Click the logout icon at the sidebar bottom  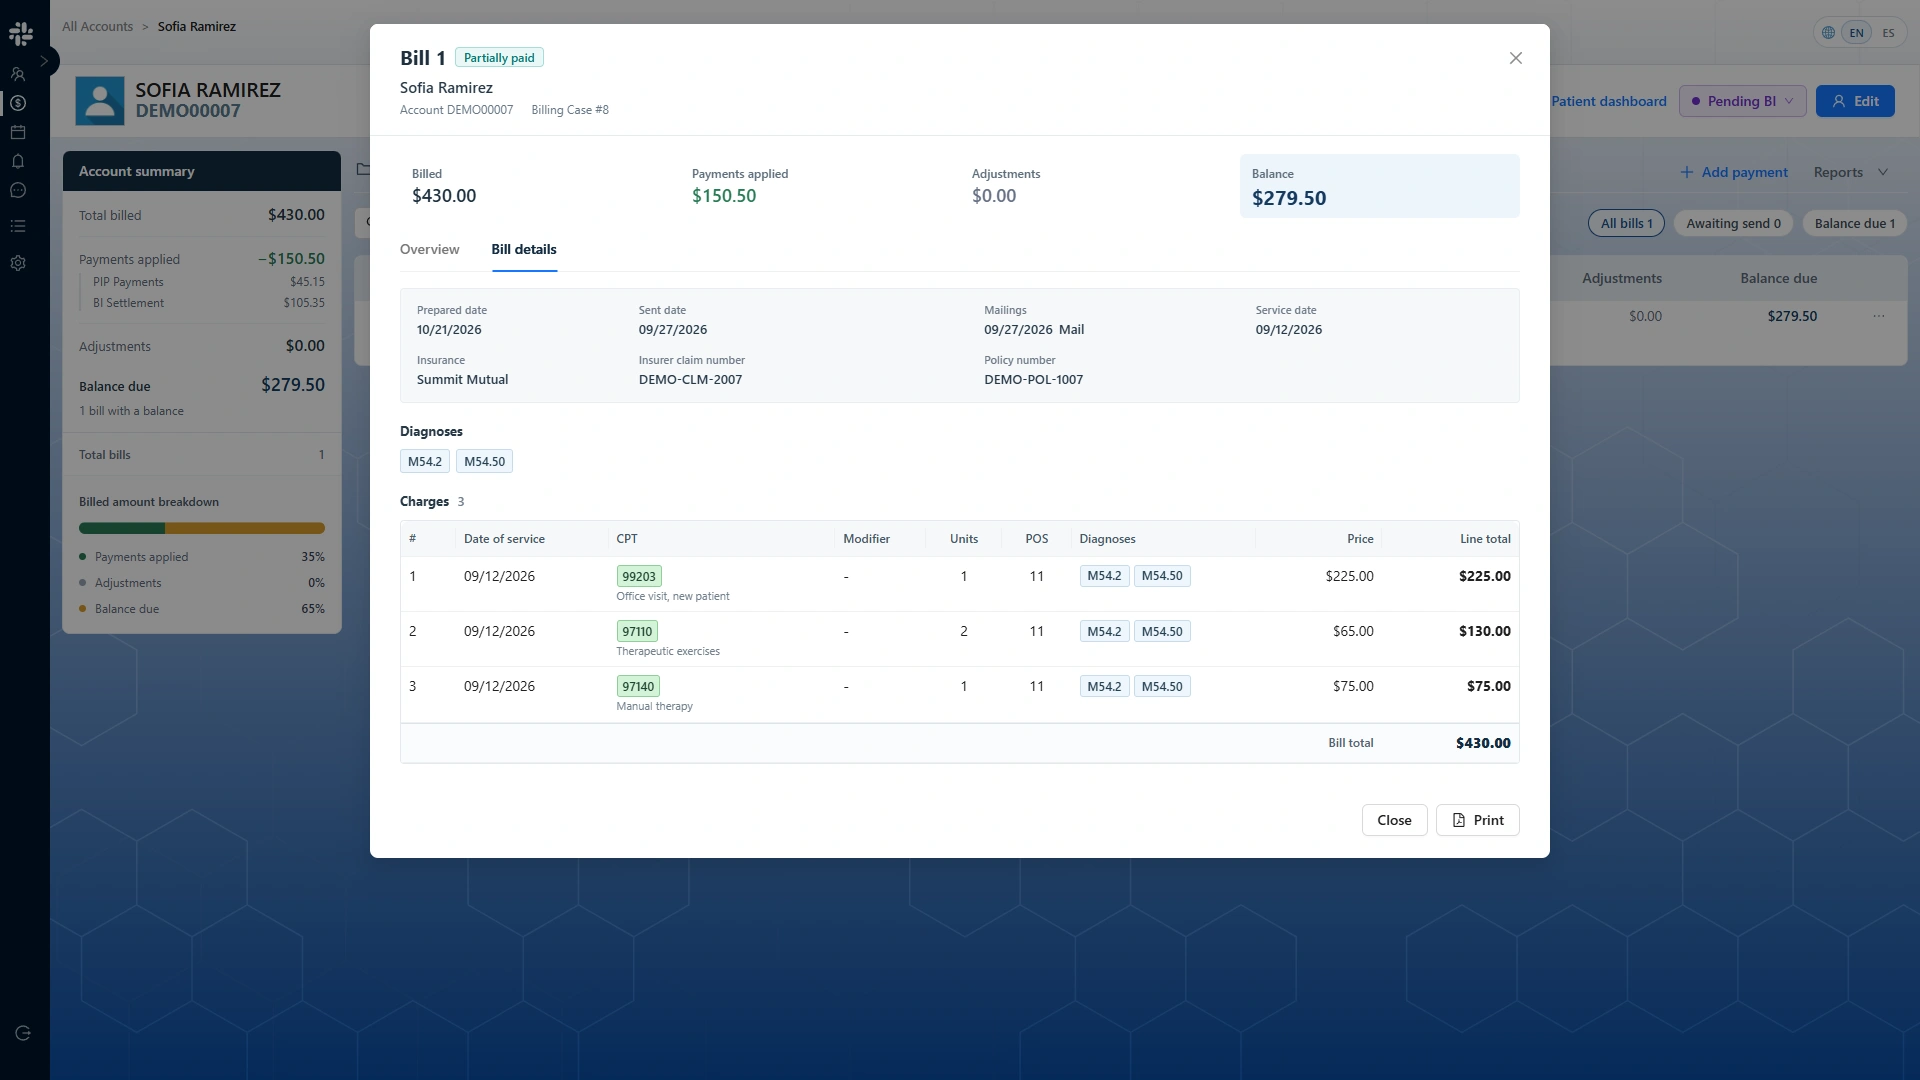23,1033
